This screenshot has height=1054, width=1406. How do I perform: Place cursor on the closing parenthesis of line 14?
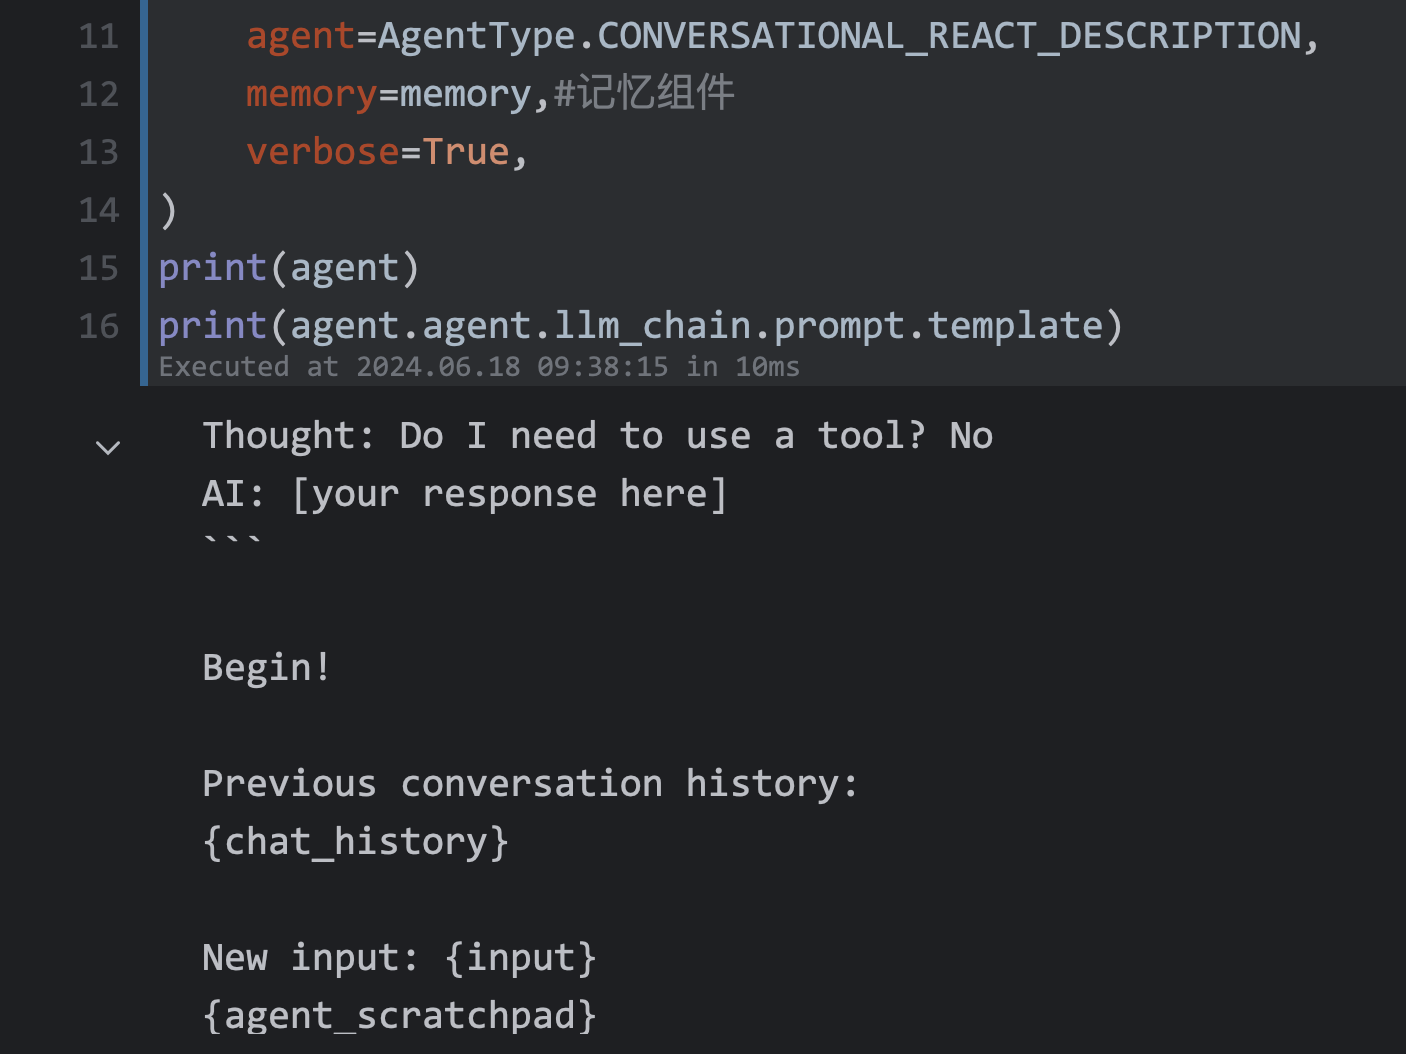[168, 211]
